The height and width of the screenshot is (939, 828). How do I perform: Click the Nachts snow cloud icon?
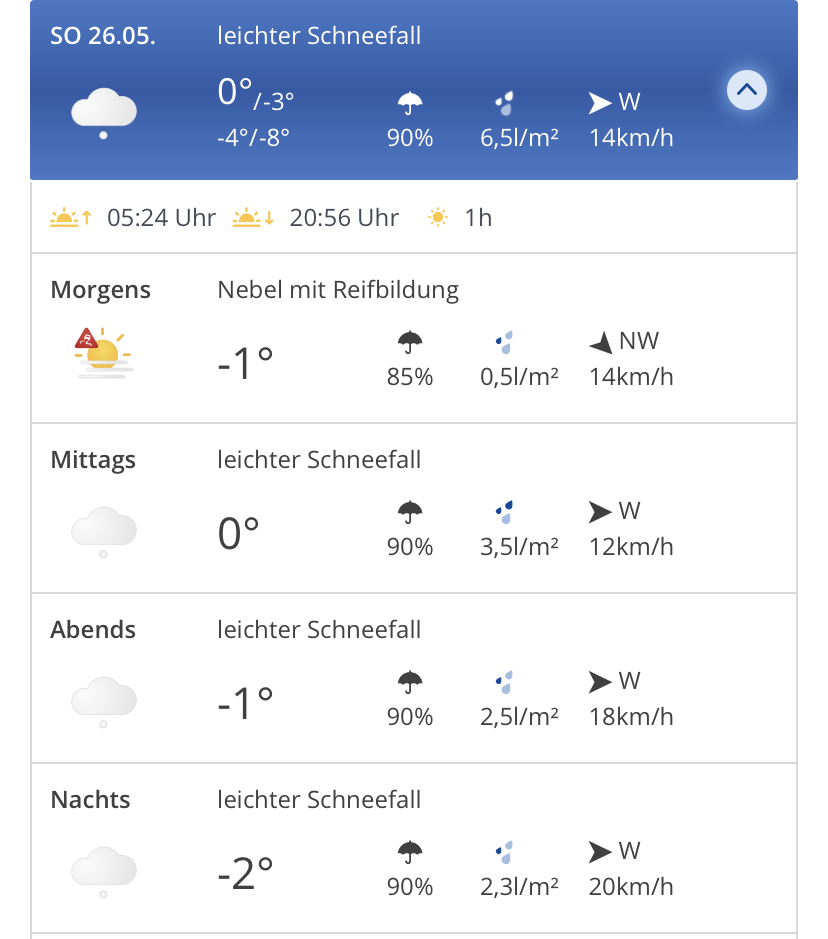[103, 870]
